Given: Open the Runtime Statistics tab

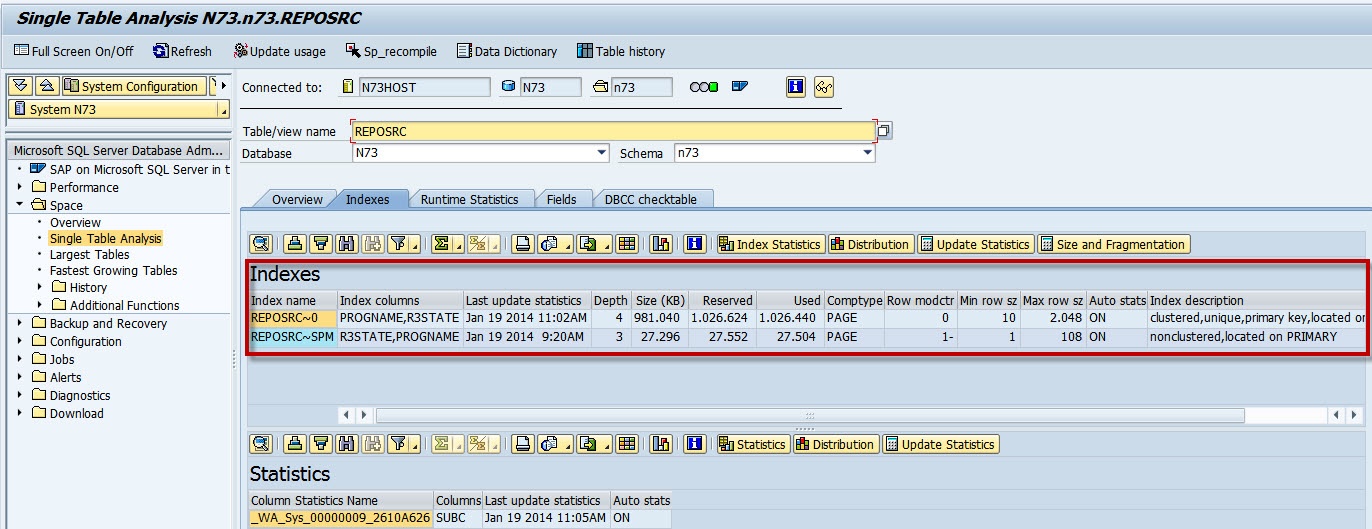Looking at the screenshot, I should point(469,199).
